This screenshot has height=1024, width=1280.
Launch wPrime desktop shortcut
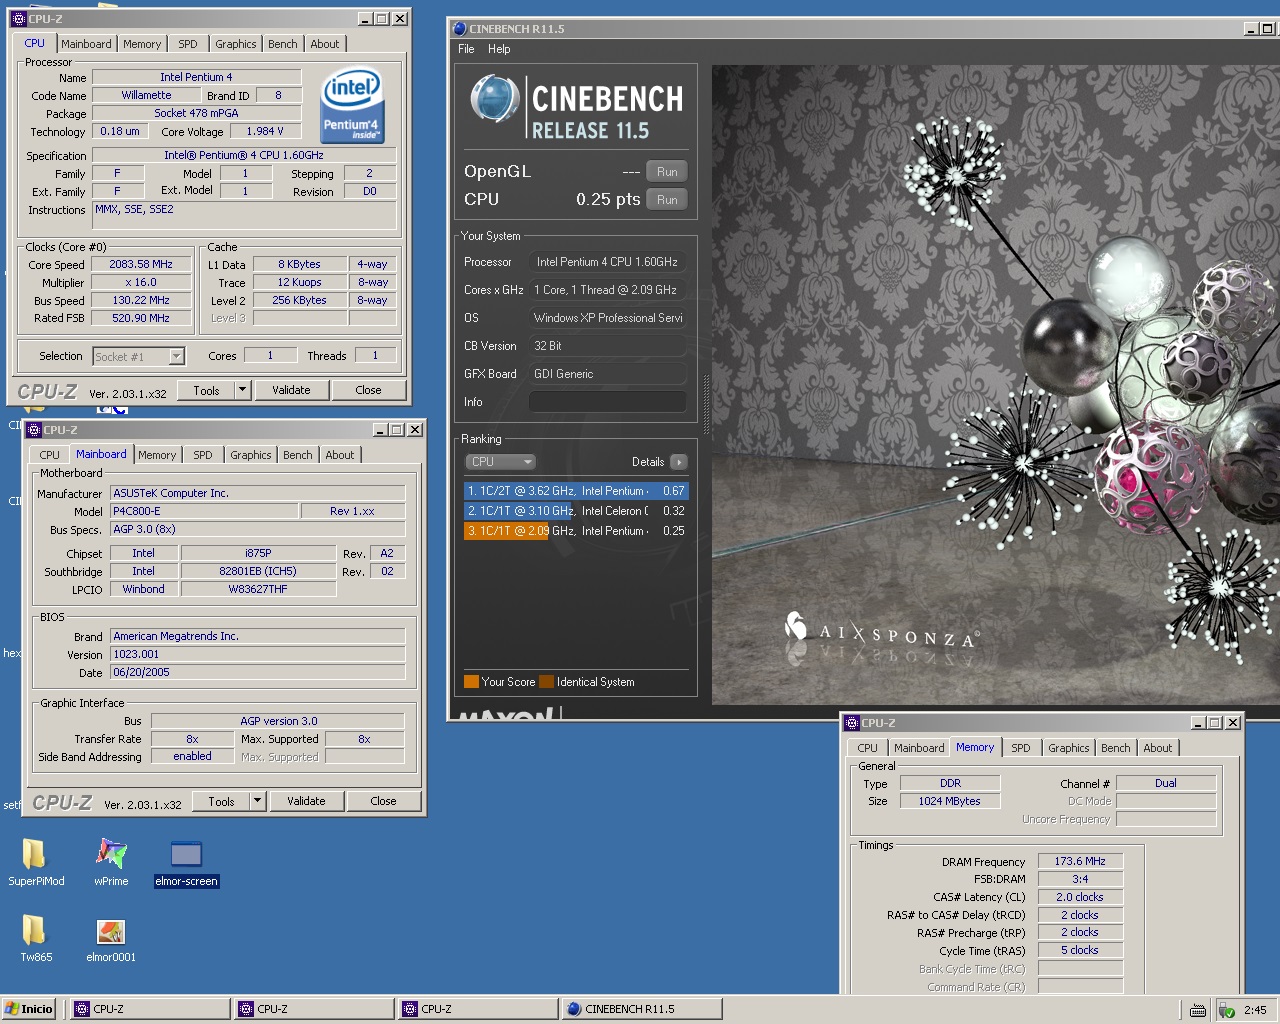[x=111, y=861]
